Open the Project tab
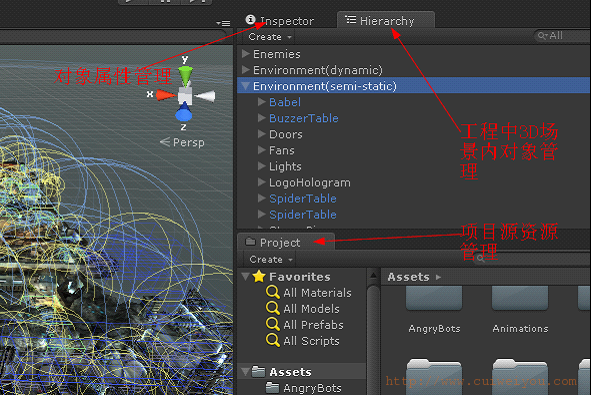Image resolution: width=591 pixels, height=395 pixels. tap(286, 242)
